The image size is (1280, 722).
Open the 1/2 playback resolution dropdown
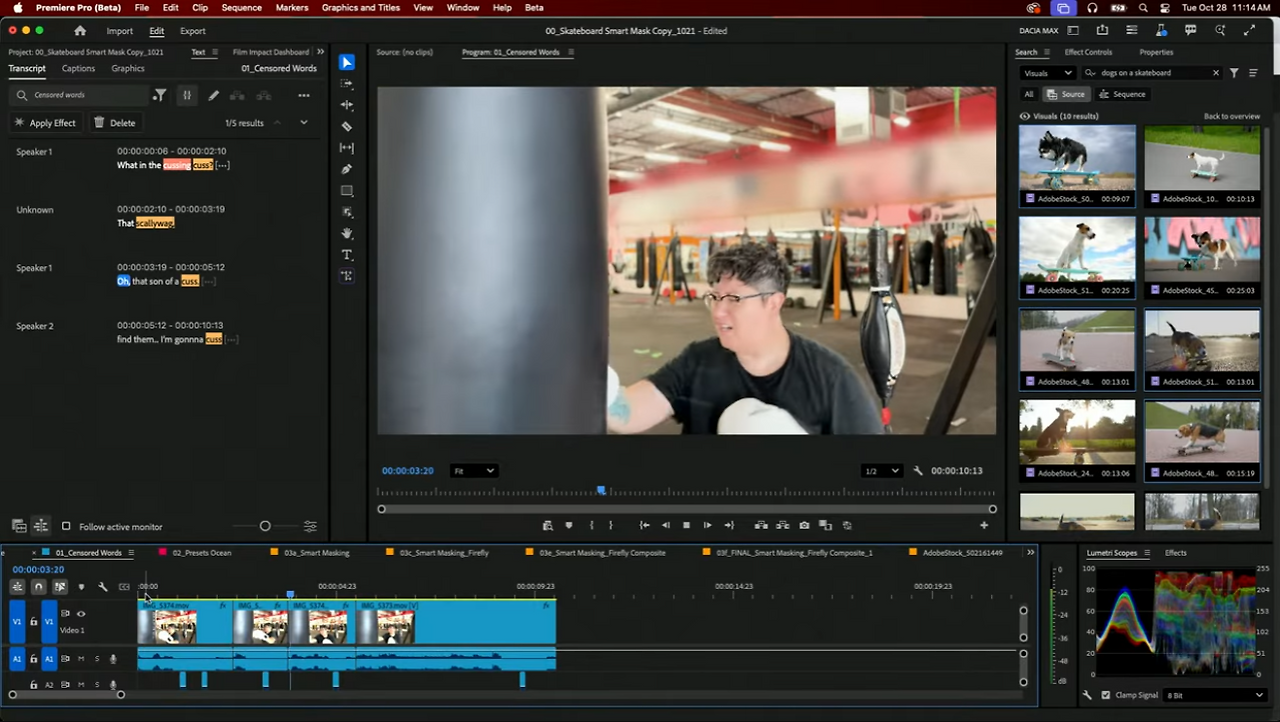[x=881, y=471]
